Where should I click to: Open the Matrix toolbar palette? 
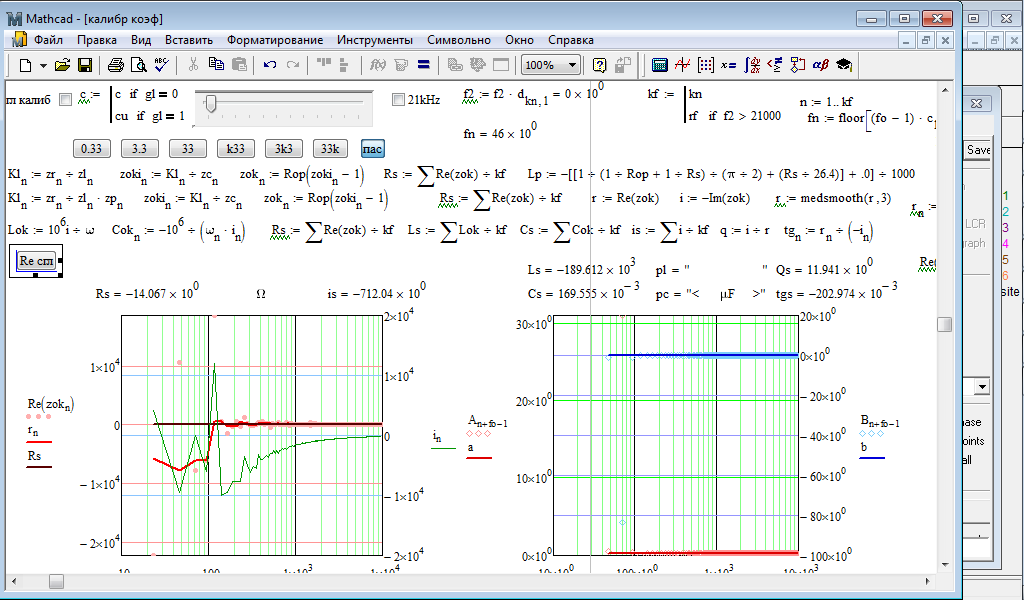tap(706, 65)
